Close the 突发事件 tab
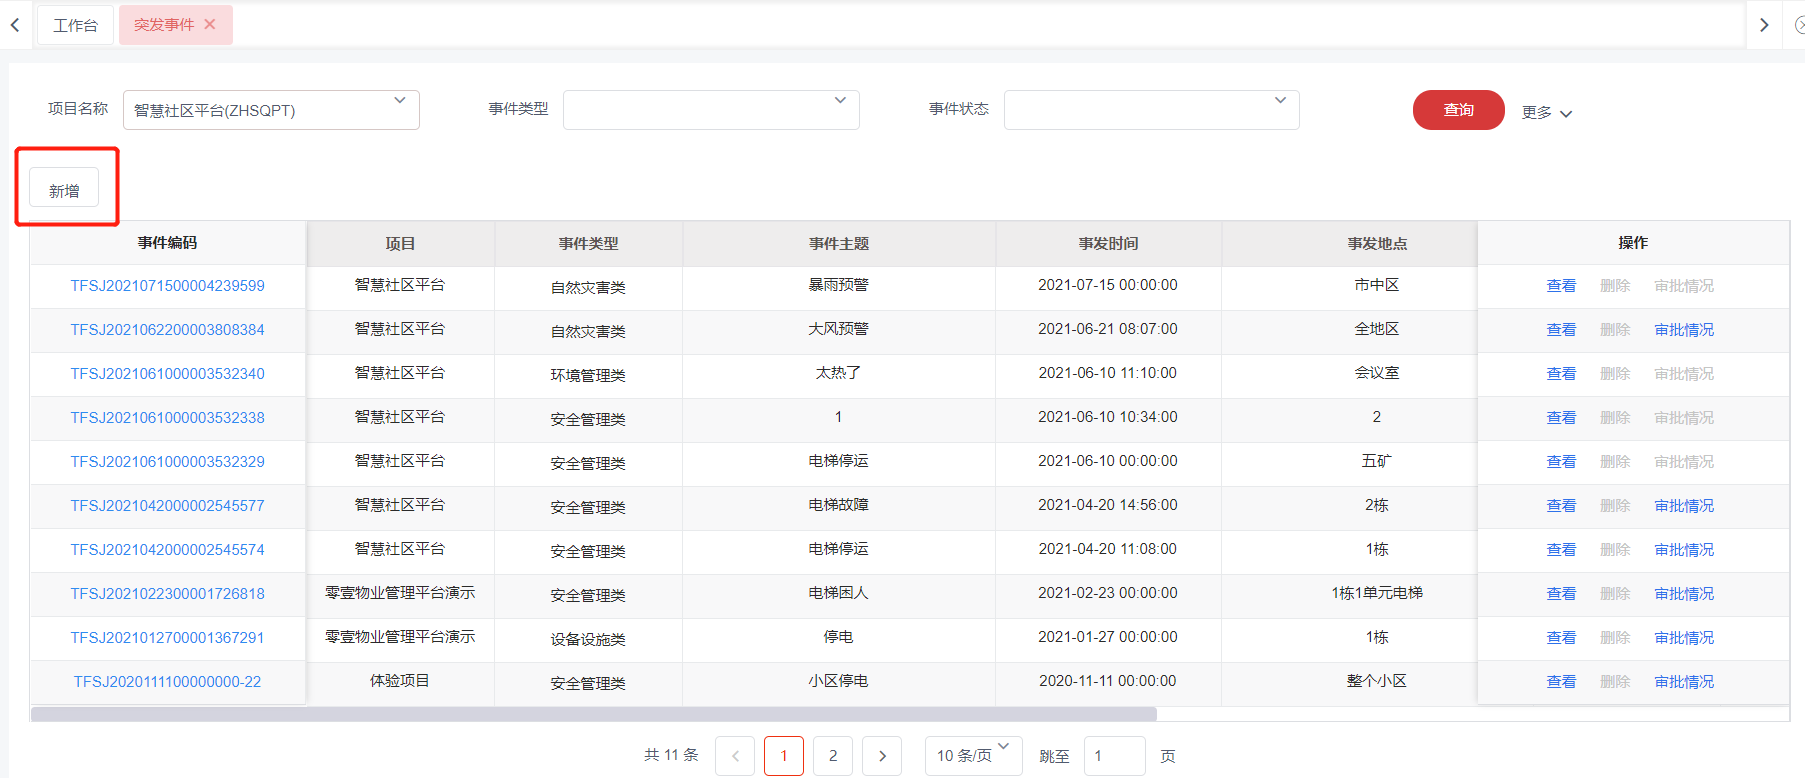This screenshot has width=1805, height=778. (x=210, y=25)
